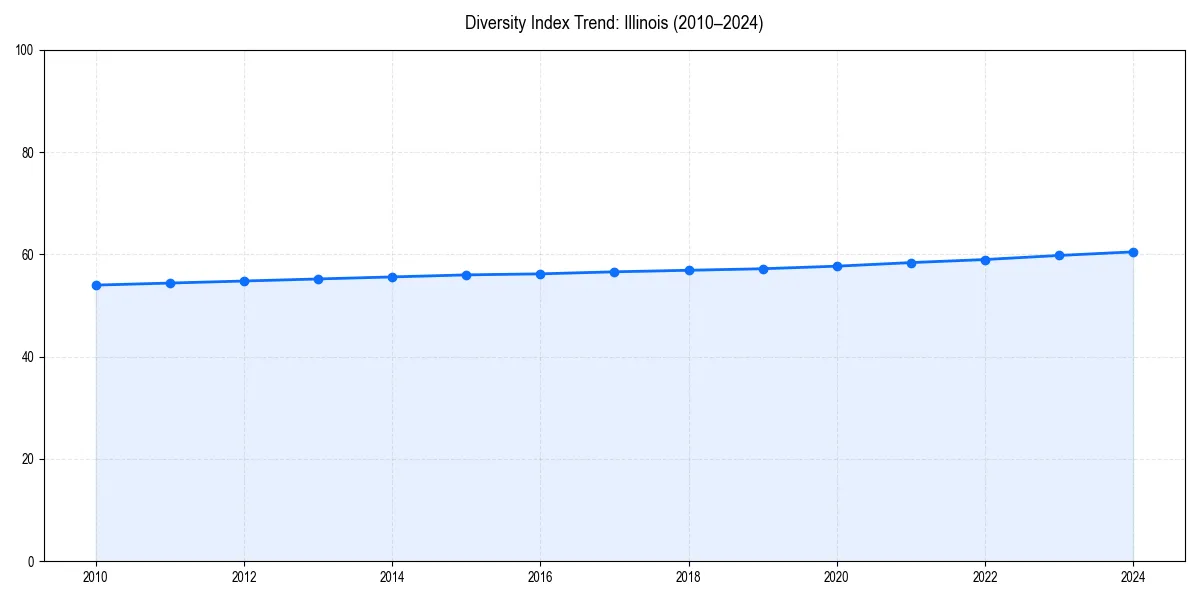Click the 2014 data point marker
This screenshot has width=1200, height=600.
[x=392, y=275]
